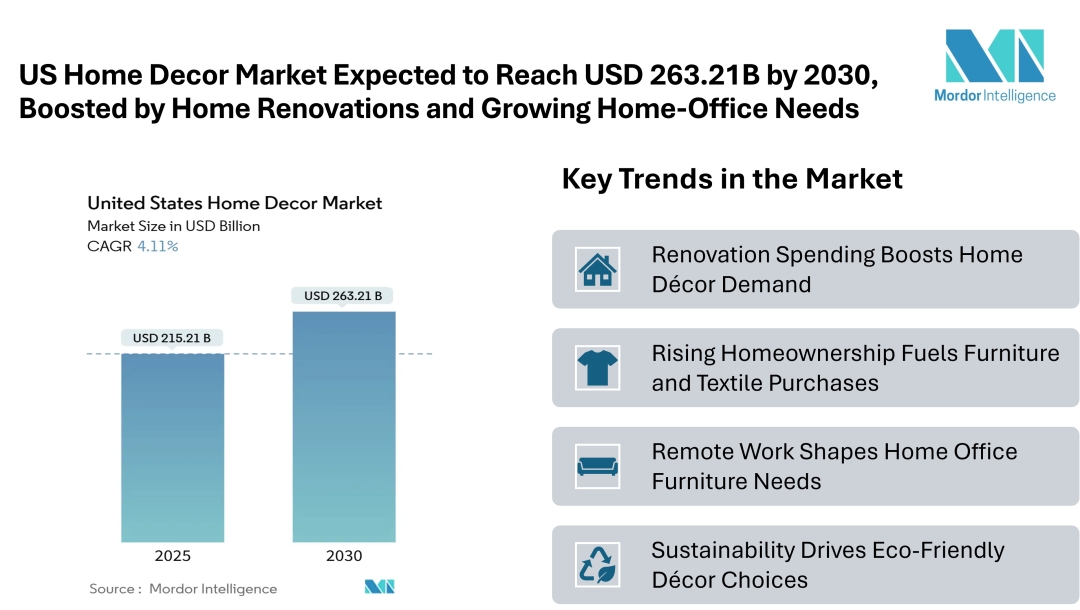This screenshot has height=610, width=1080.
Task: Click the "USD 263.21 B" value label
Action: click(x=344, y=294)
